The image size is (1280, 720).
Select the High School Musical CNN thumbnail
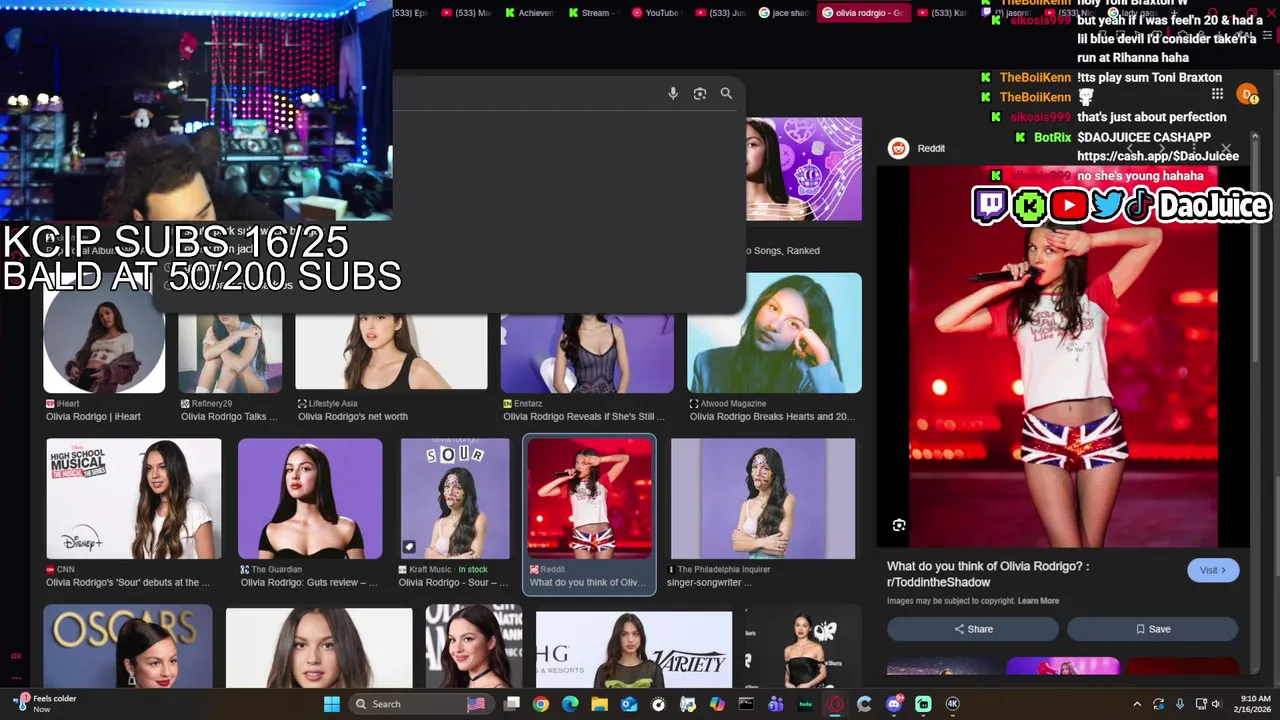(x=134, y=498)
